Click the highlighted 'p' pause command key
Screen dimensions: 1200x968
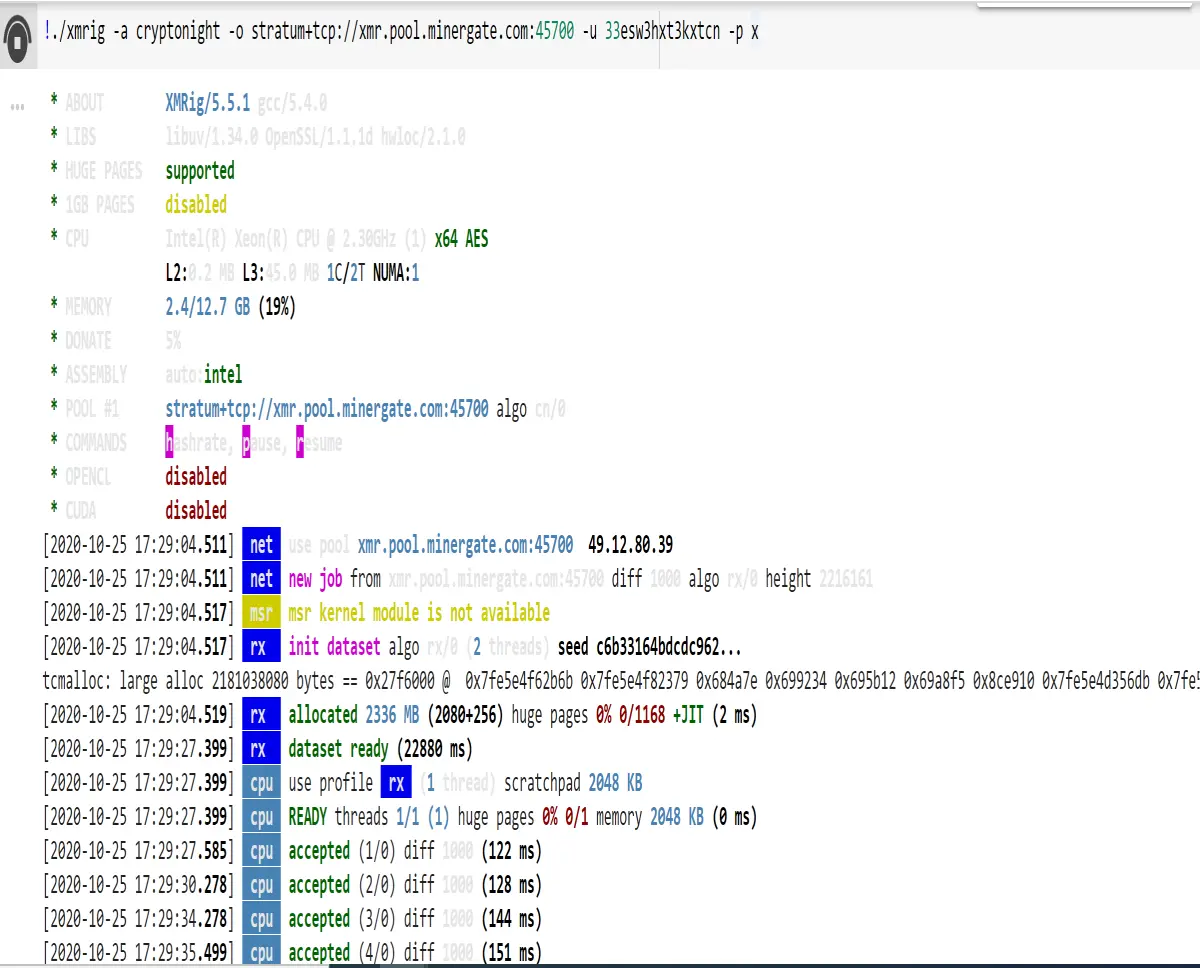click(247, 442)
